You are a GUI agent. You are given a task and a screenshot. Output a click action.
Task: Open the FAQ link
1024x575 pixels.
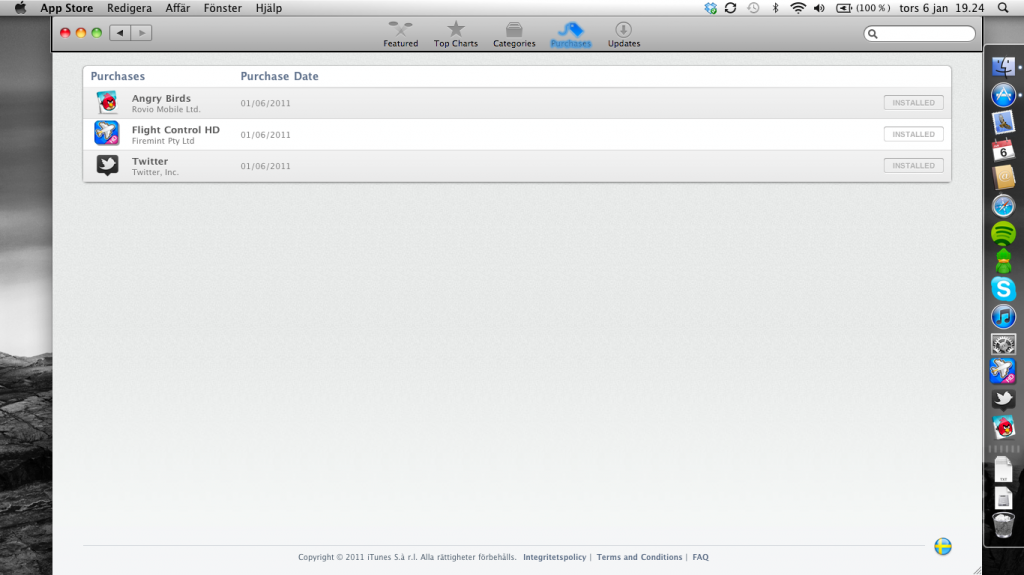700,557
